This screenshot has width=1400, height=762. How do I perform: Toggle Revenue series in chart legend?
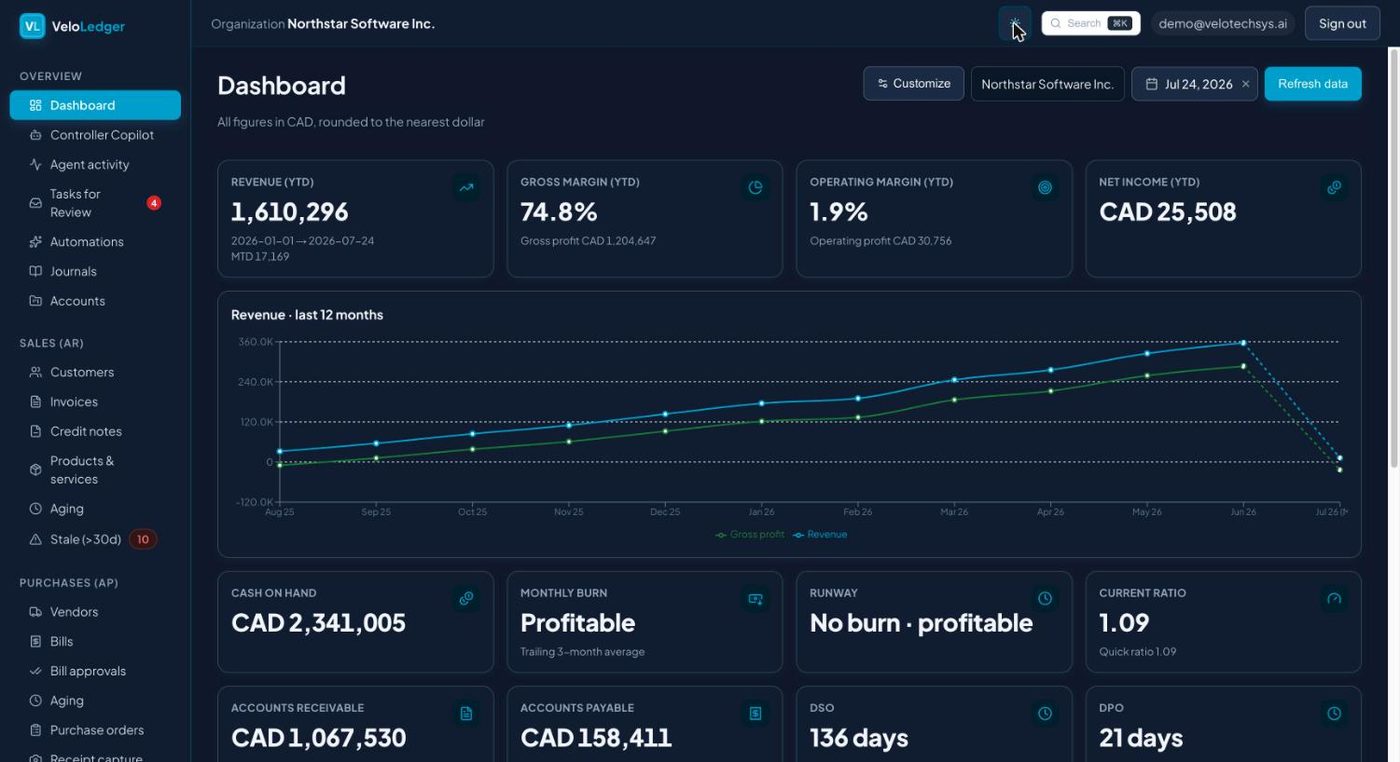click(820, 535)
